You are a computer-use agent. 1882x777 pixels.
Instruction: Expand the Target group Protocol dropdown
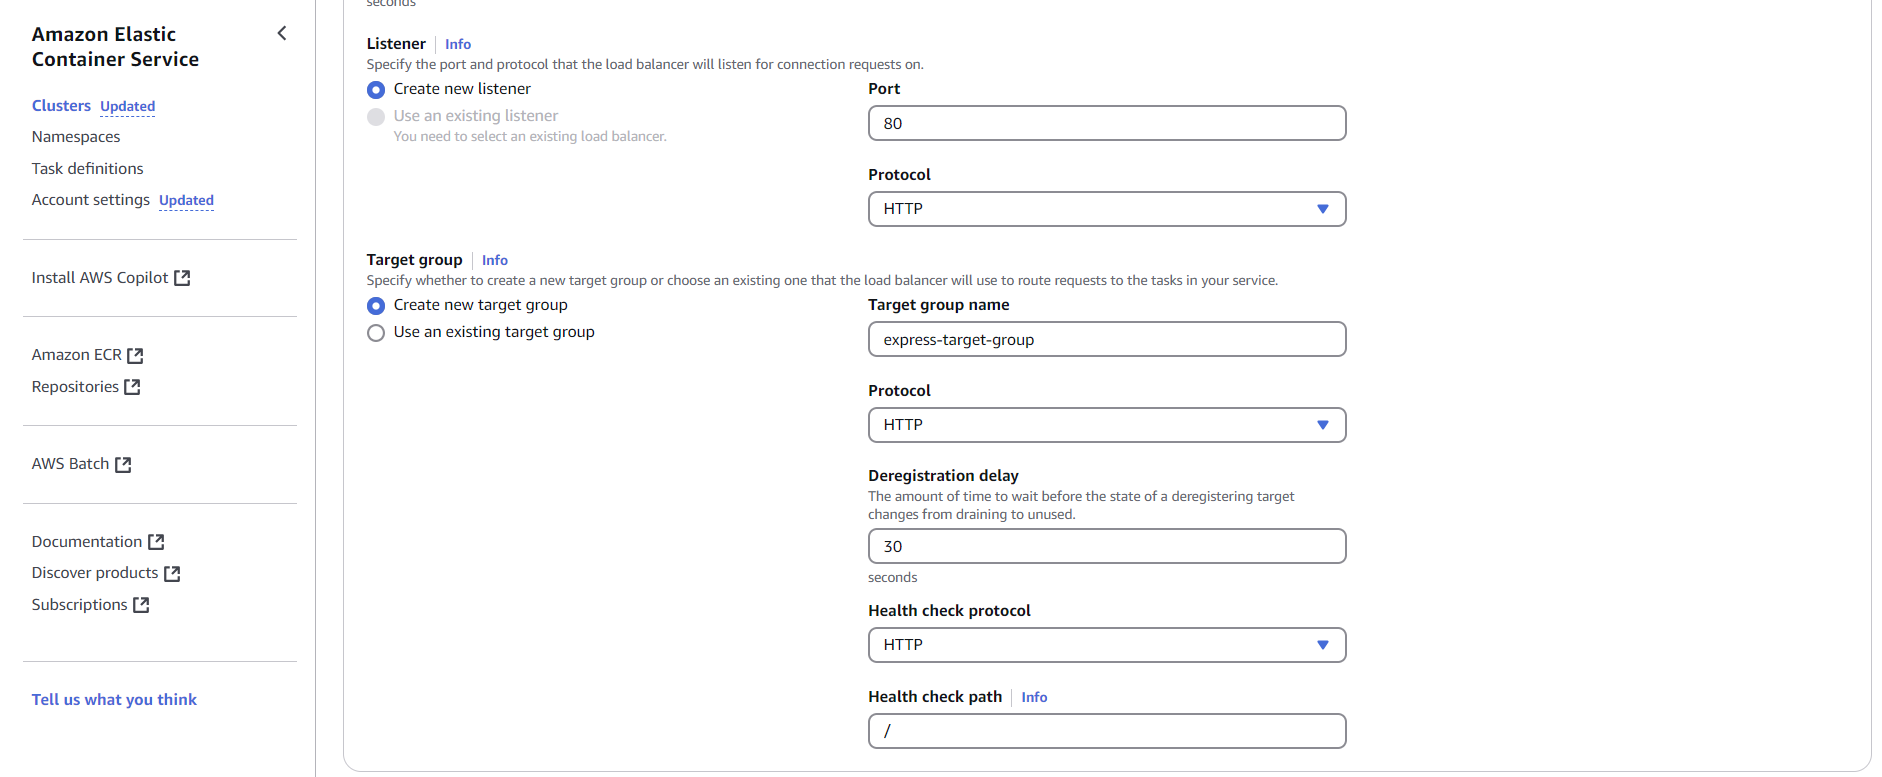tap(1106, 425)
